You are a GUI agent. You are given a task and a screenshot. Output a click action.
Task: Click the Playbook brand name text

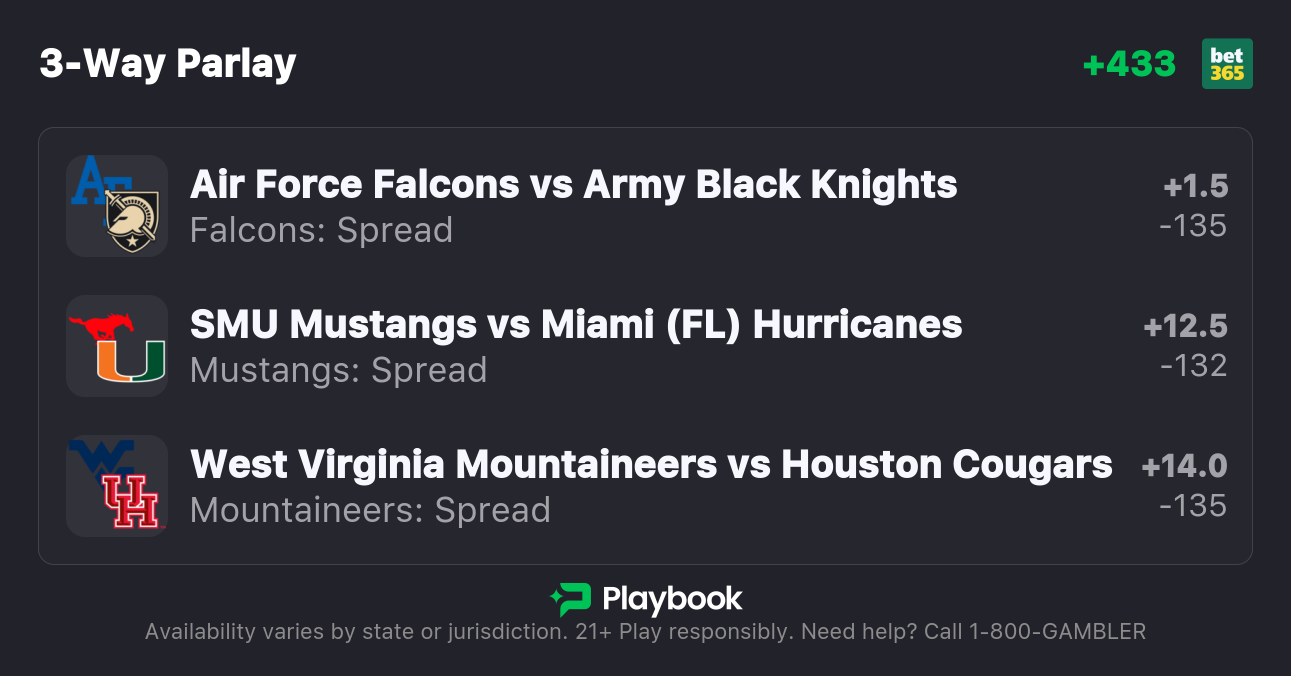pyautogui.click(x=672, y=599)
